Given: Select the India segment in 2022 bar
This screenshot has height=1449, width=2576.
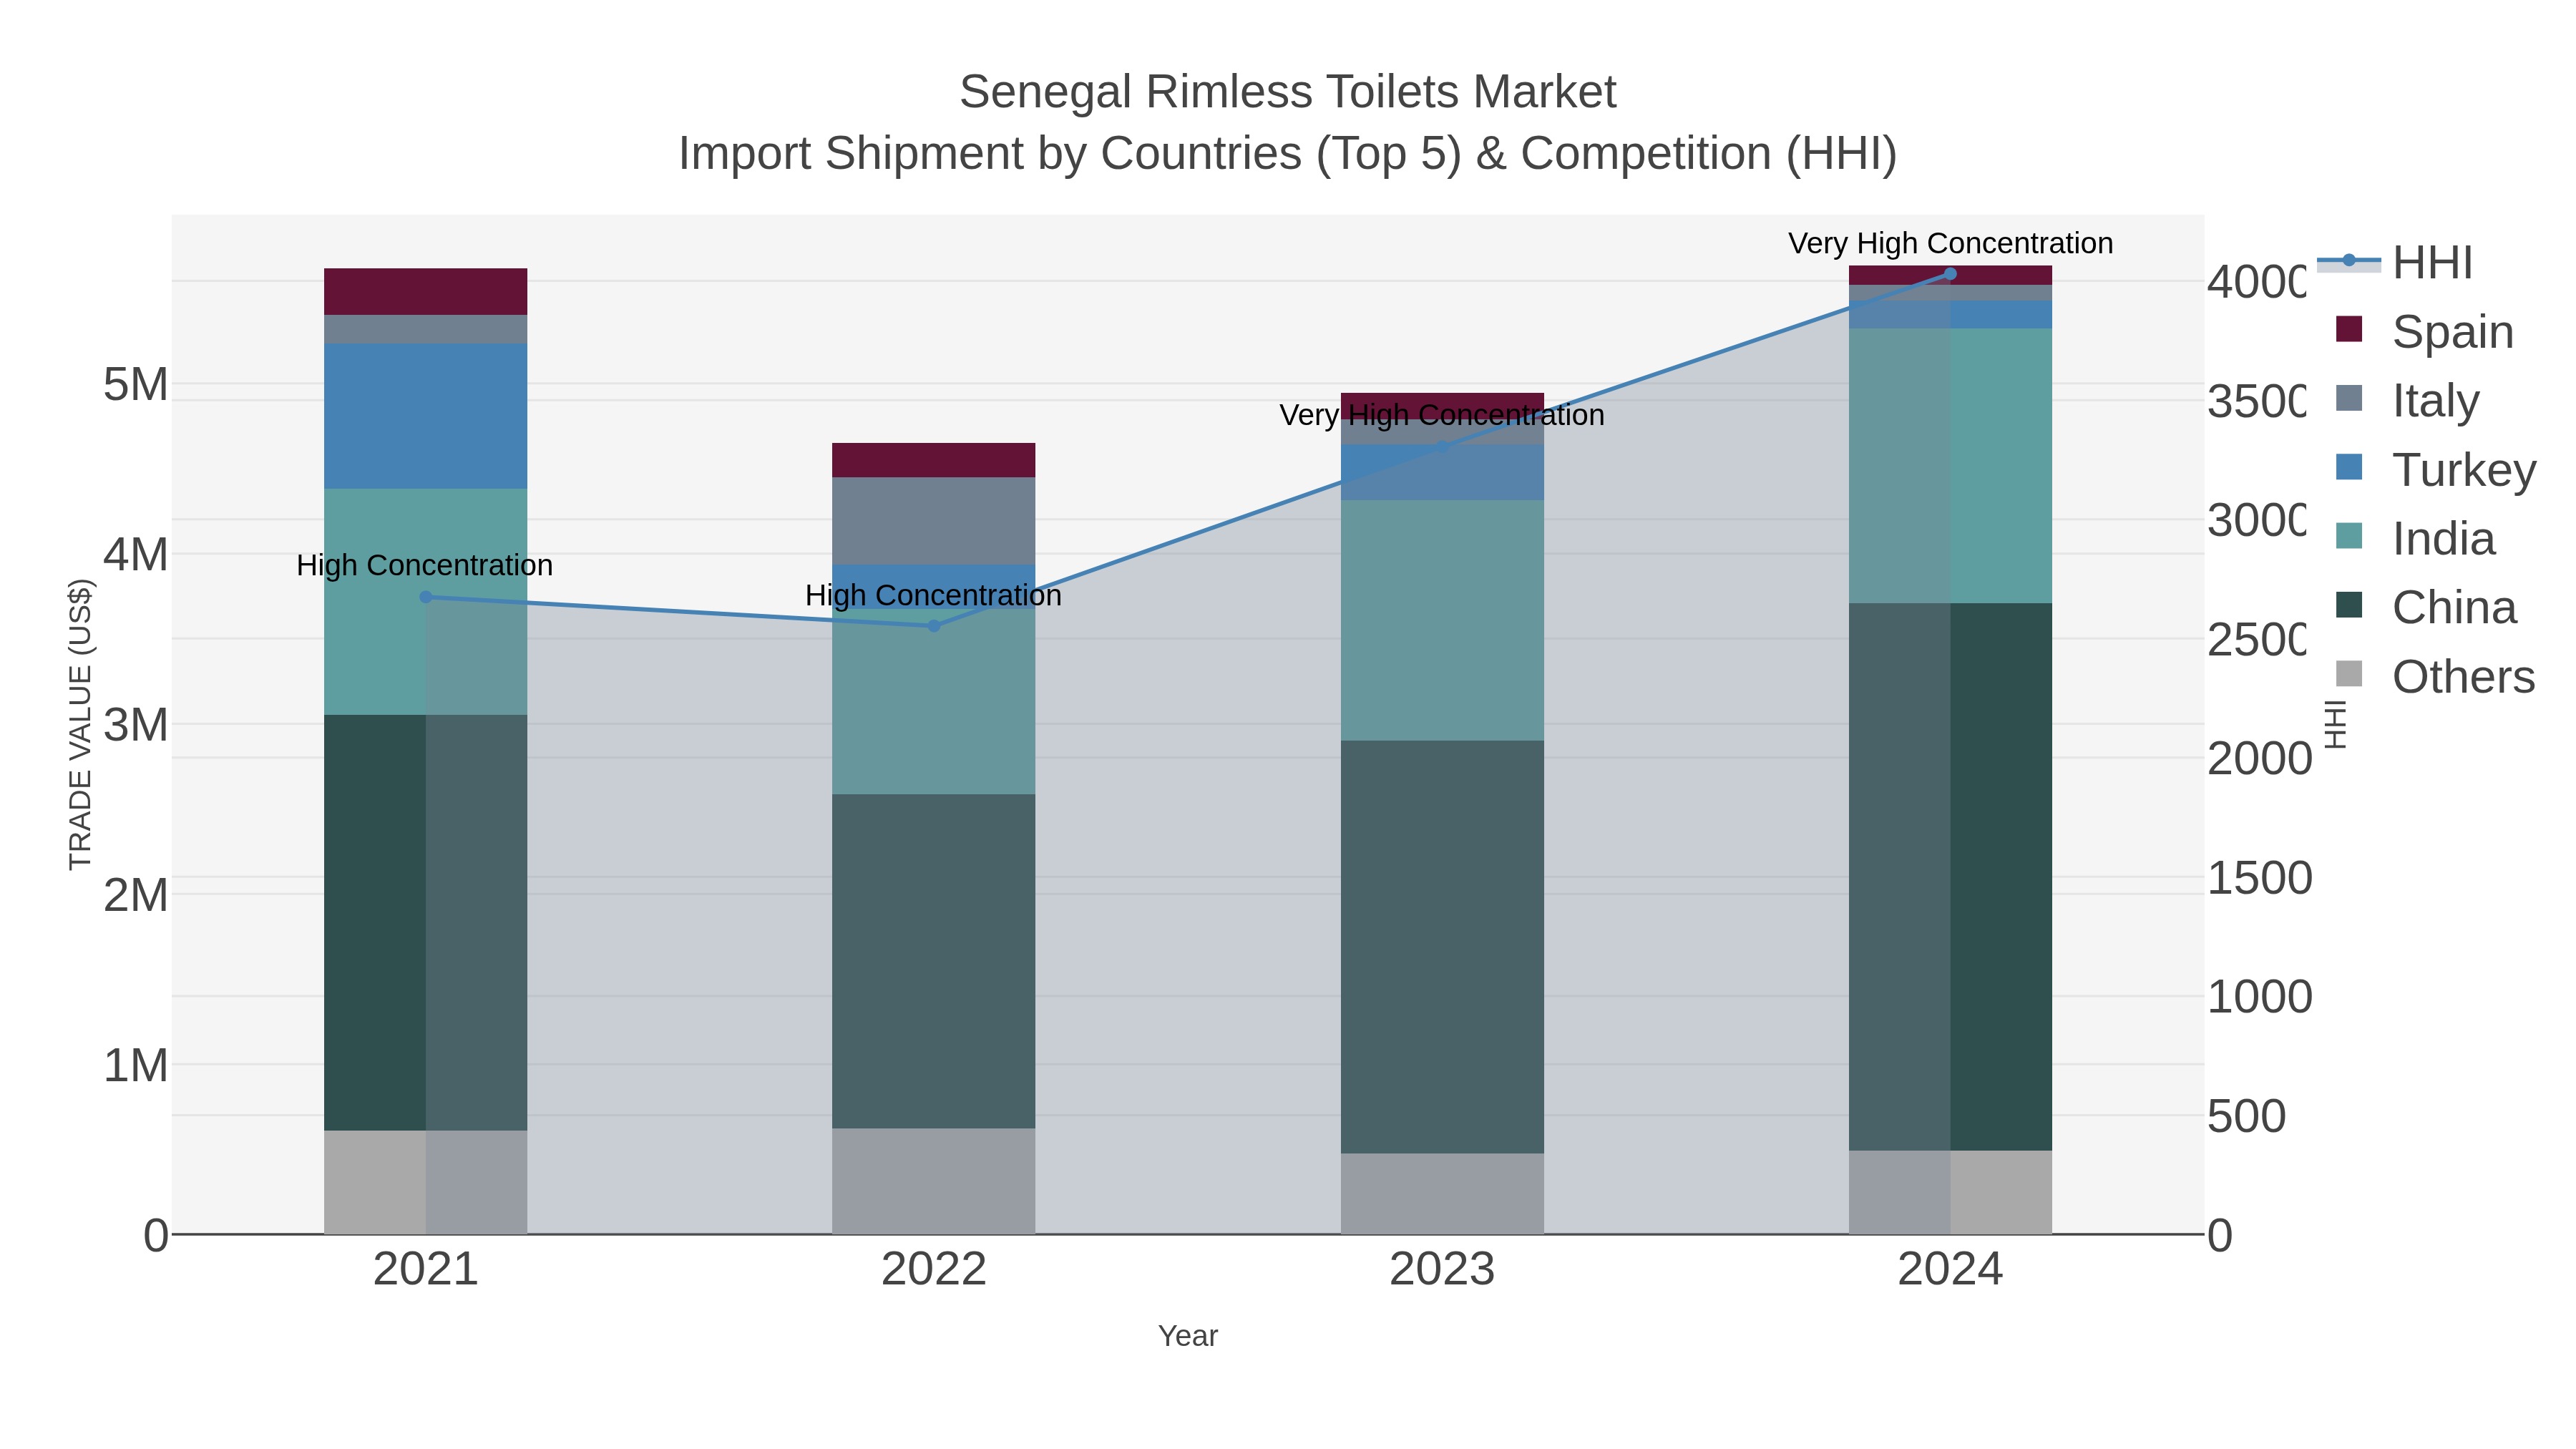Looking at the screenshot, I should point(934,702).
